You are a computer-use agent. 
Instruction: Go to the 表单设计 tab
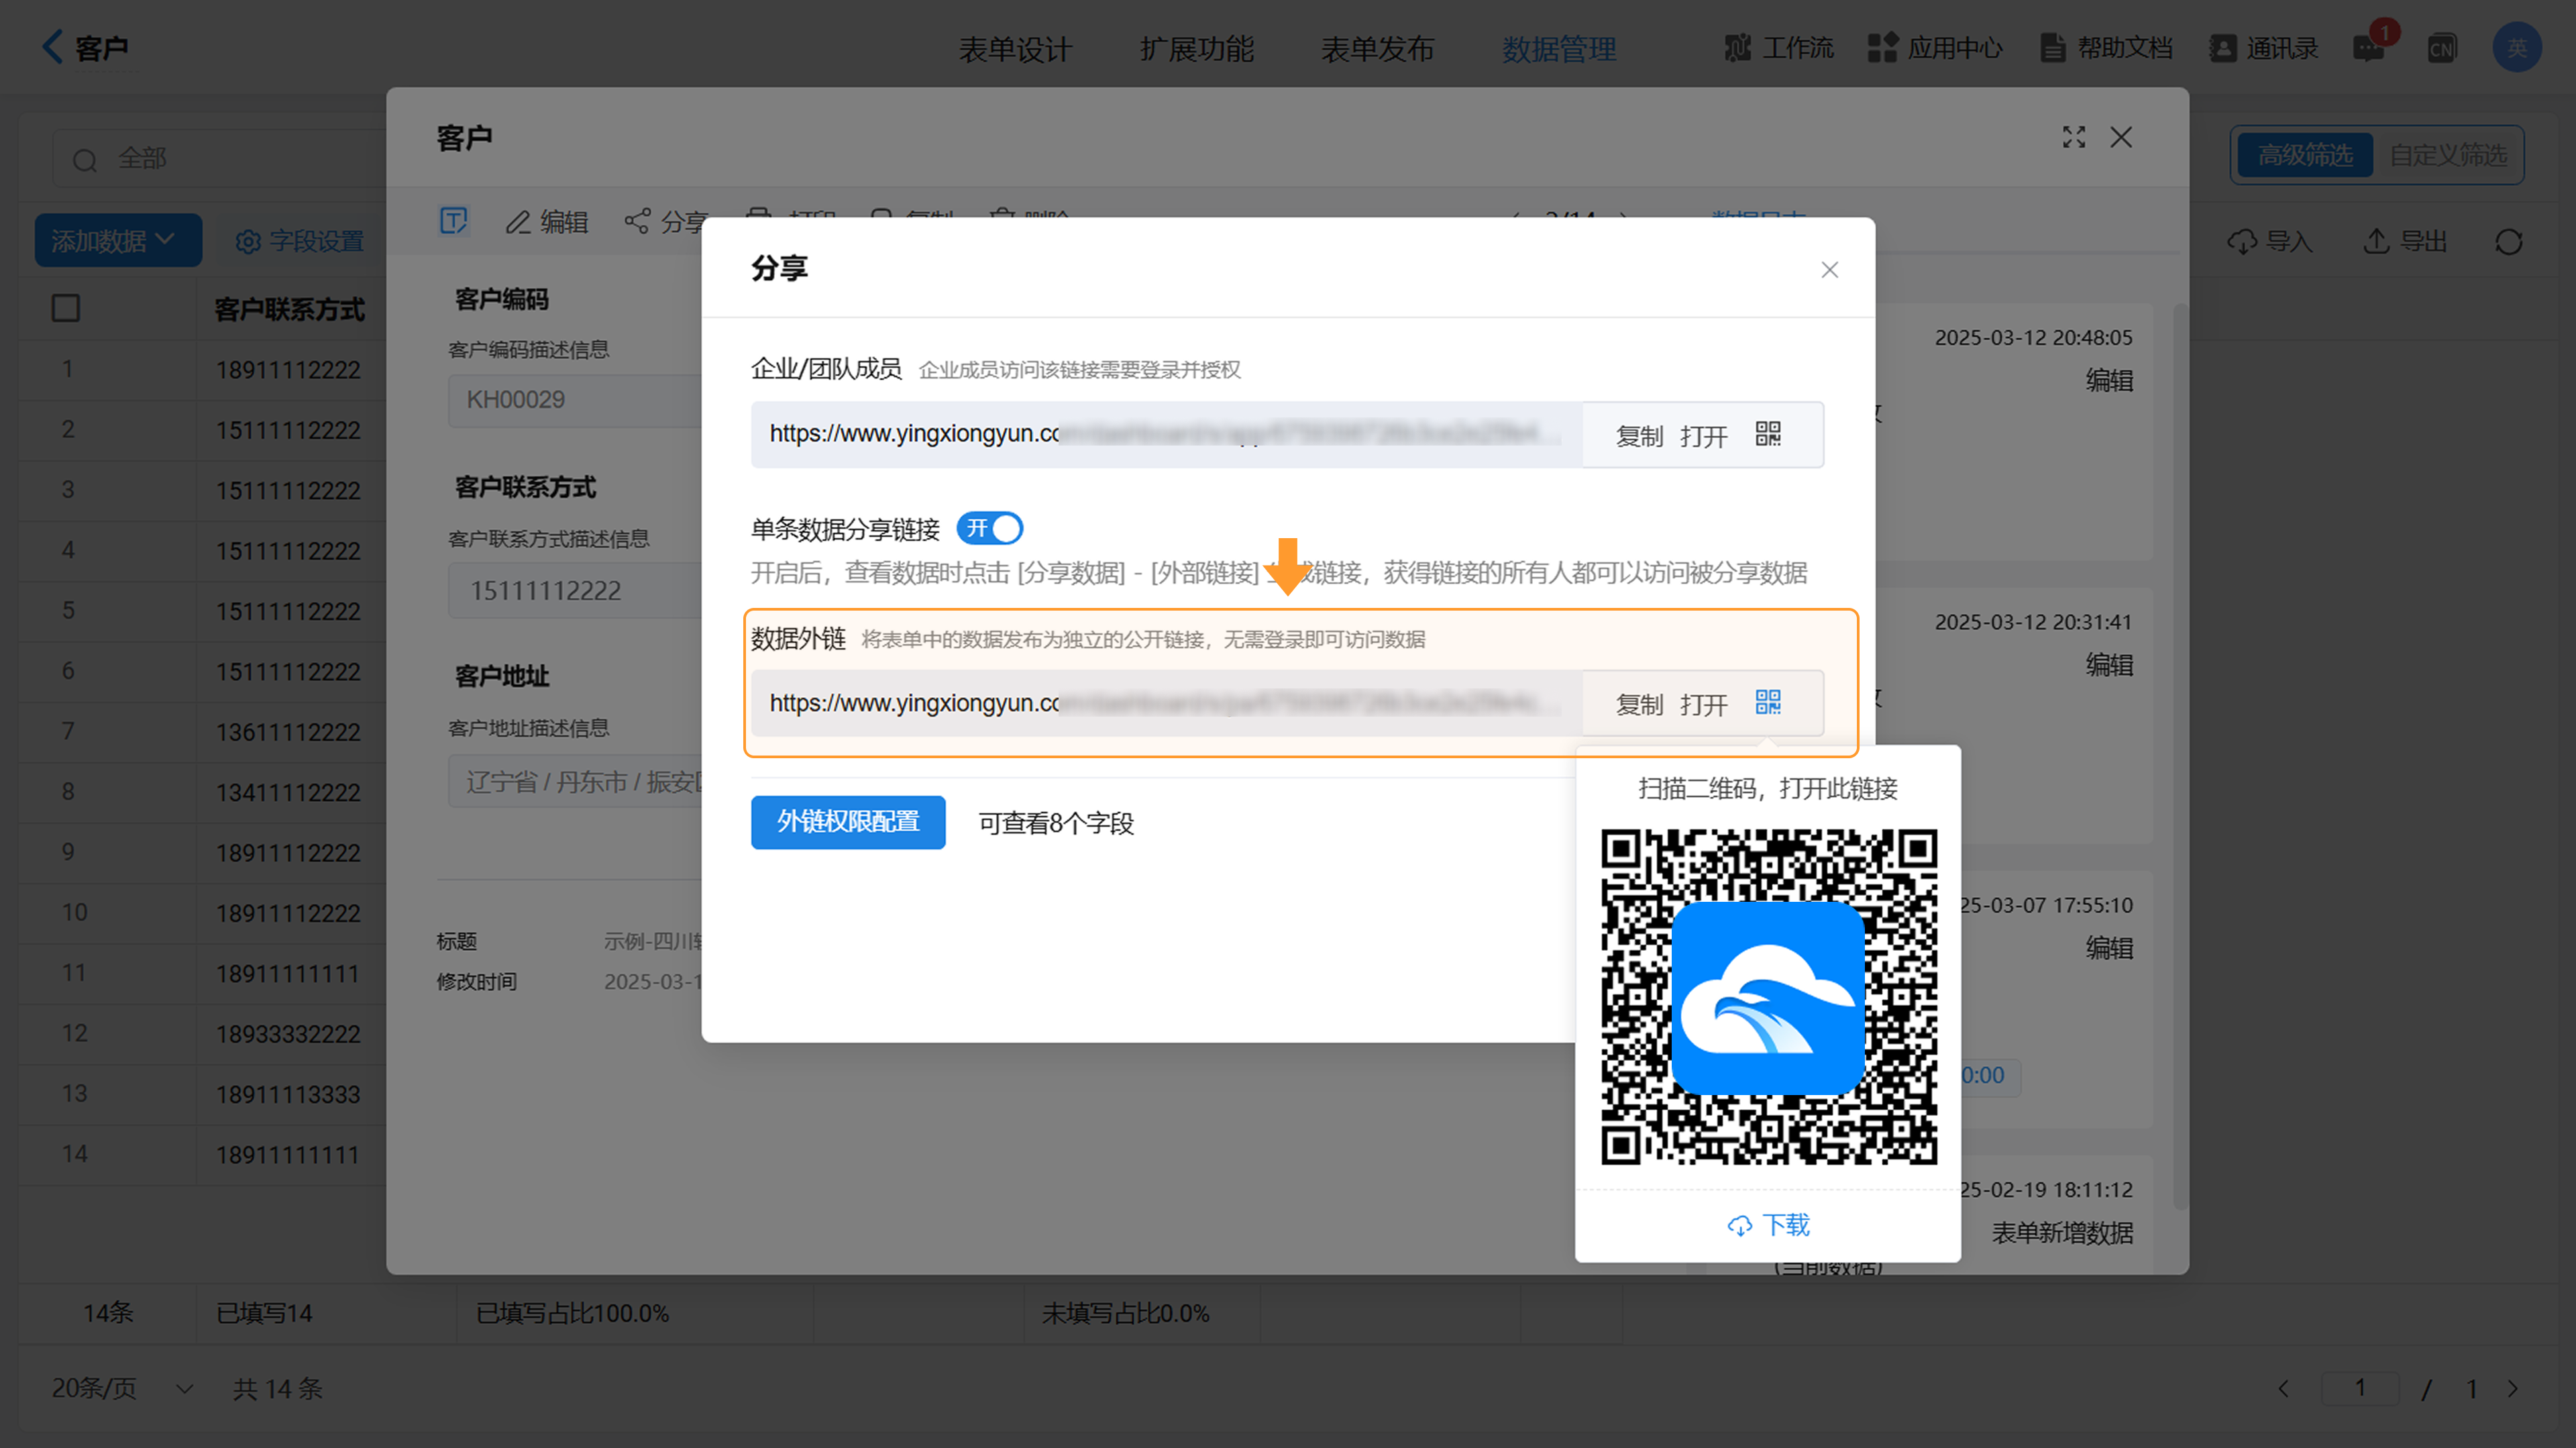pyautogui.click(x=1015, y=48)
